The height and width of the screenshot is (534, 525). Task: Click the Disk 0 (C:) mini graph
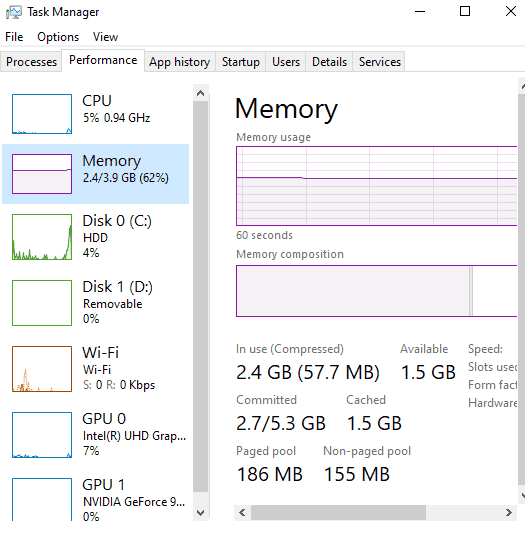coord(42,237)
